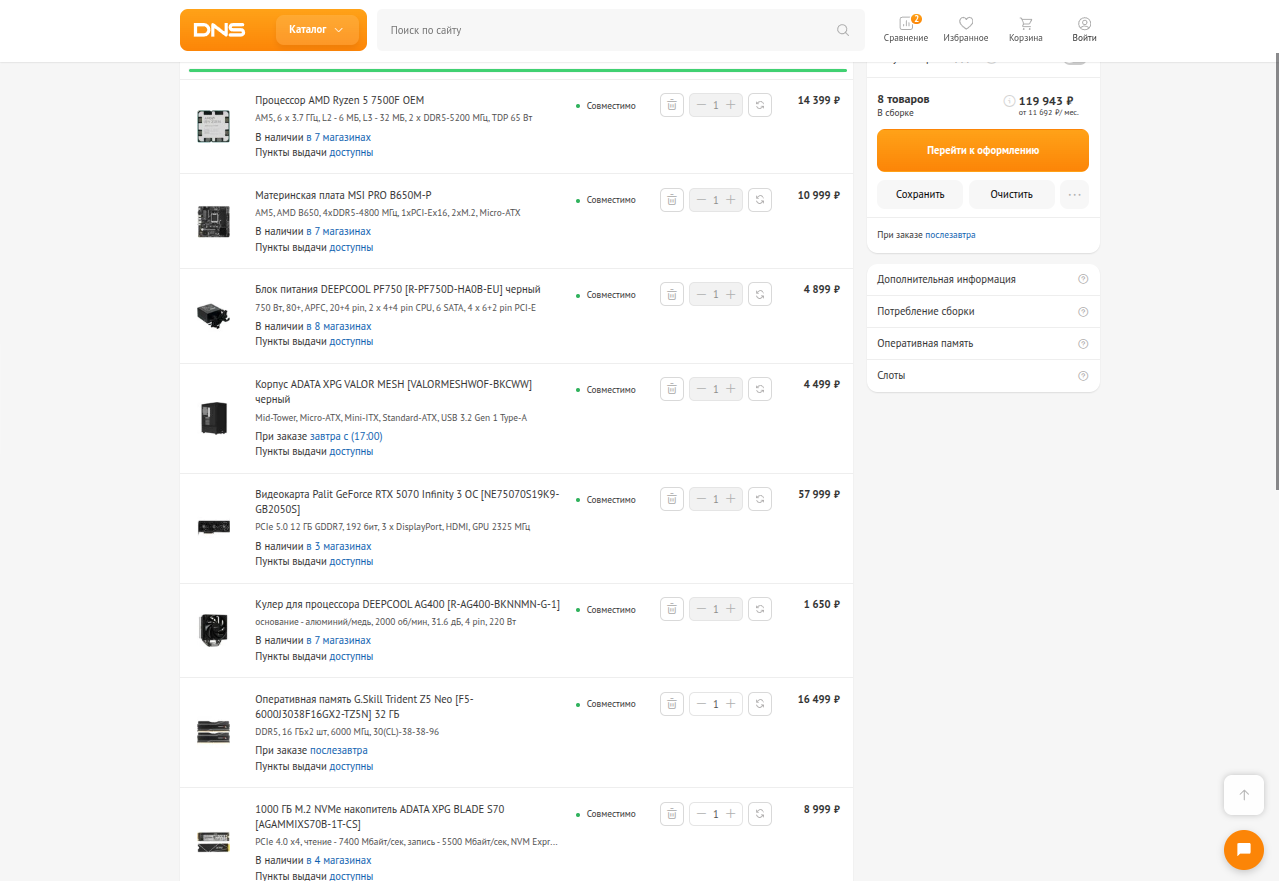Click Перейти к оформлению checkout button
The image size is (1279, 881).
coord(983,150)
